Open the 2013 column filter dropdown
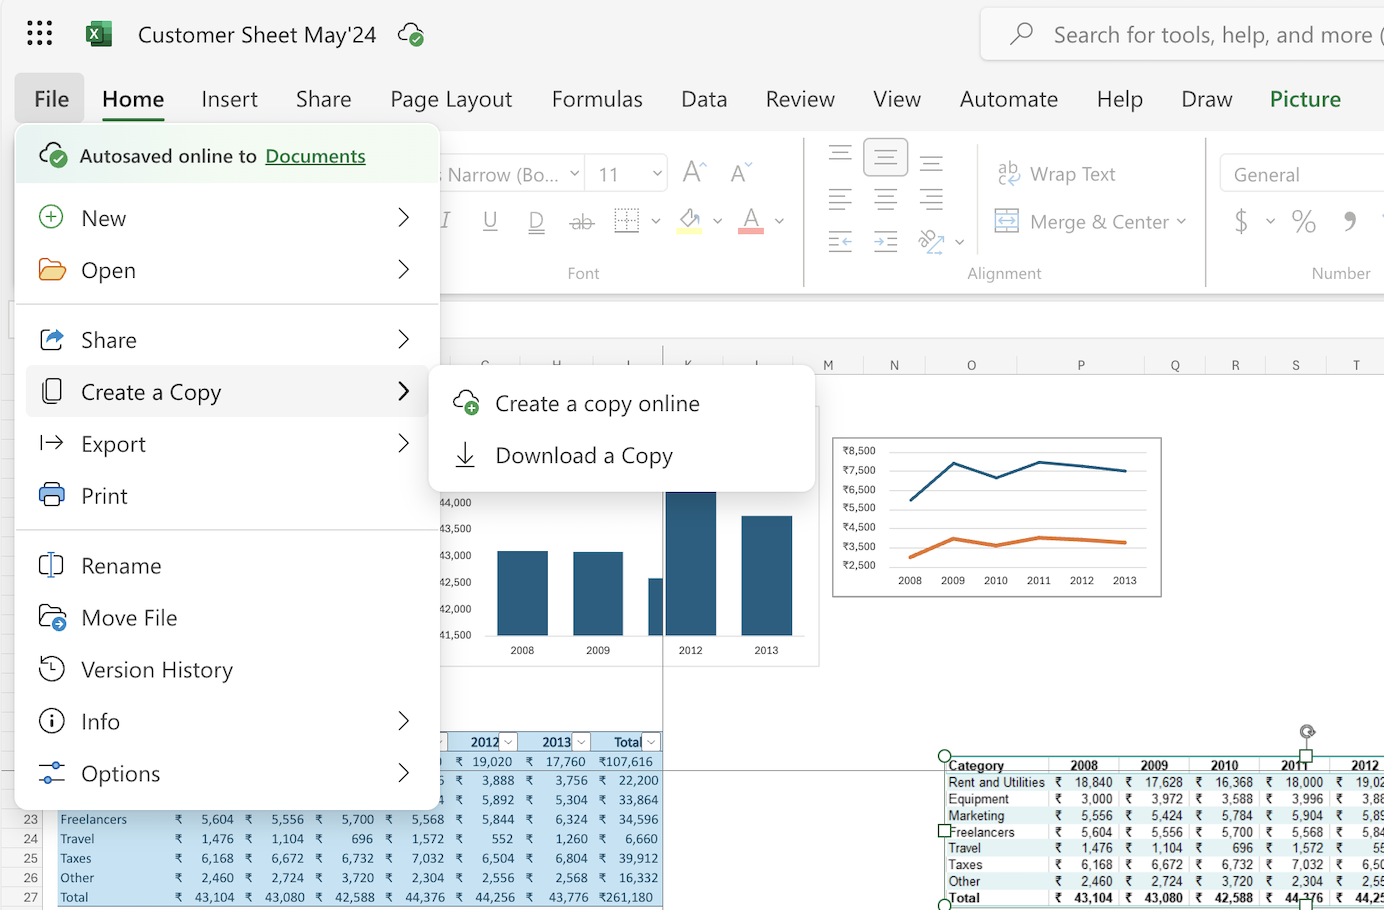Screen dimensions: 1384x910 click(x=581, y=742)
